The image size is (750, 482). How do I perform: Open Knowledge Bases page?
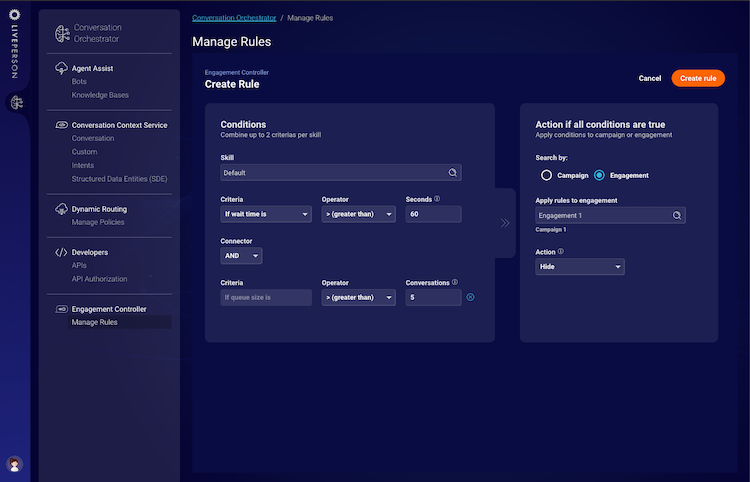coord(100,95)
